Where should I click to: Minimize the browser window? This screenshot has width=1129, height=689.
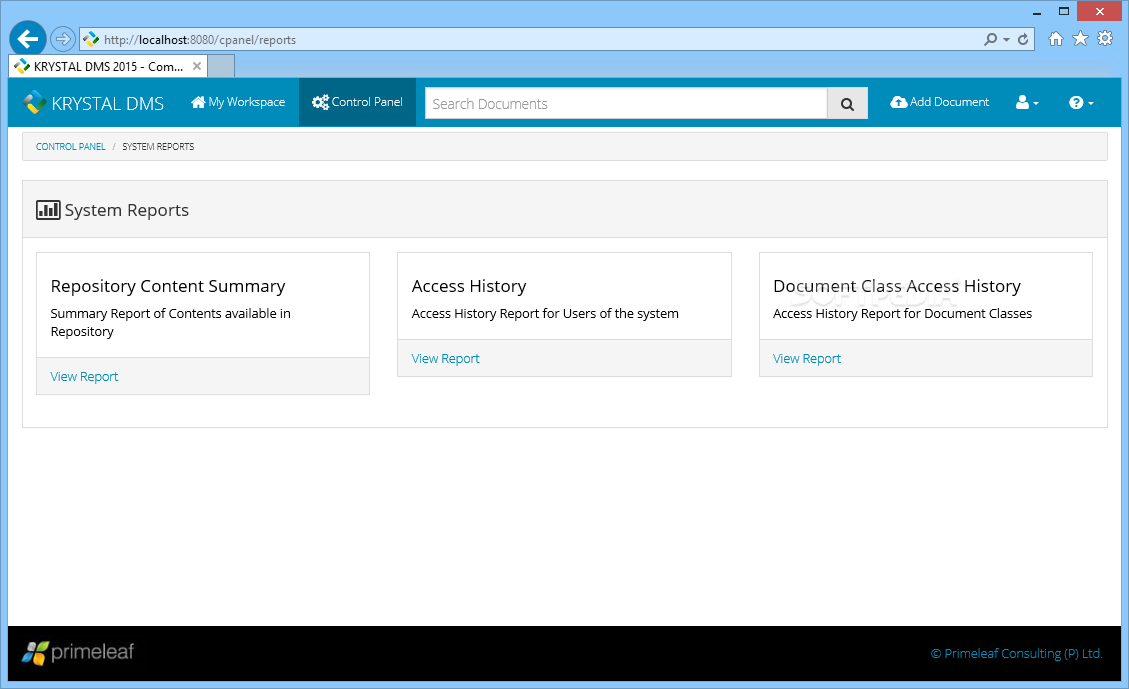click(1037, 12)
